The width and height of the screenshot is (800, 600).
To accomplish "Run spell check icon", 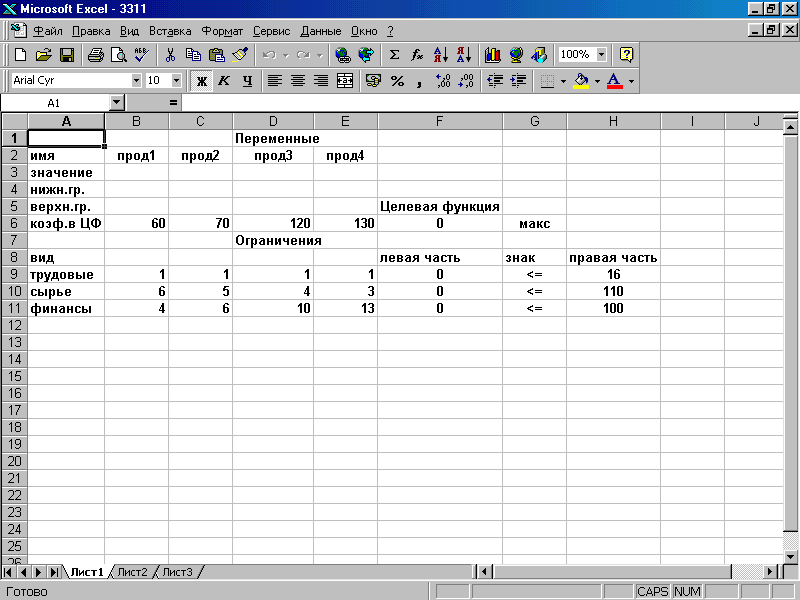I will tap(141, 55).
